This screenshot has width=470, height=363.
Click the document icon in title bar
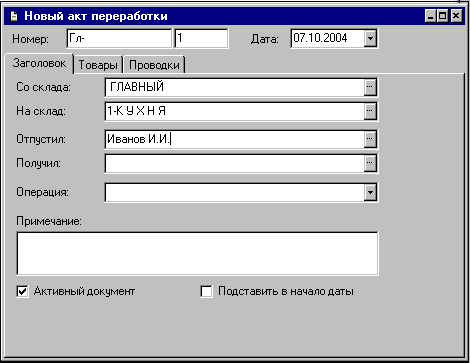[14, 16]
